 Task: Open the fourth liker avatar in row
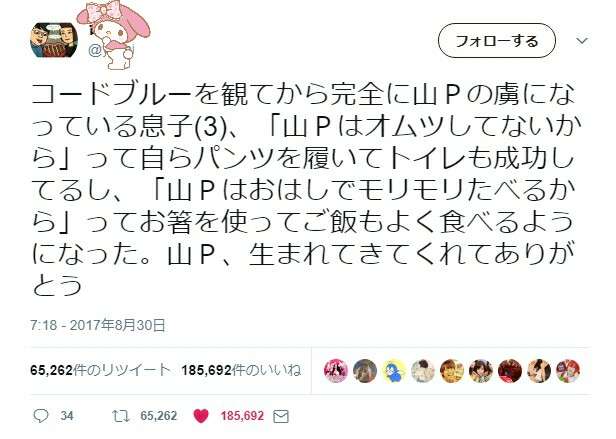[x=423, y=371]
